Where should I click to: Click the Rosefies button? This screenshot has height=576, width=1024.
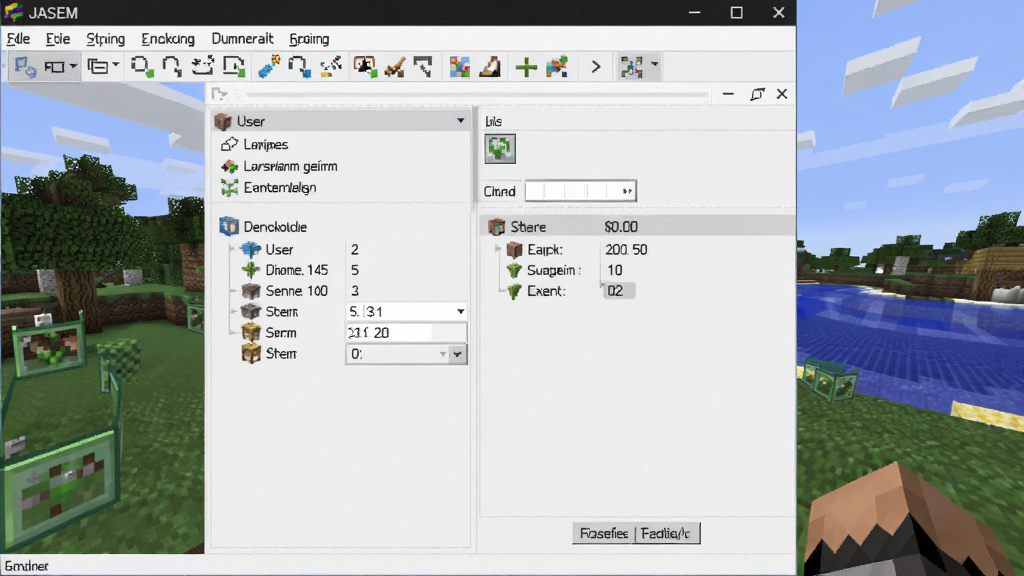point(604,534)
